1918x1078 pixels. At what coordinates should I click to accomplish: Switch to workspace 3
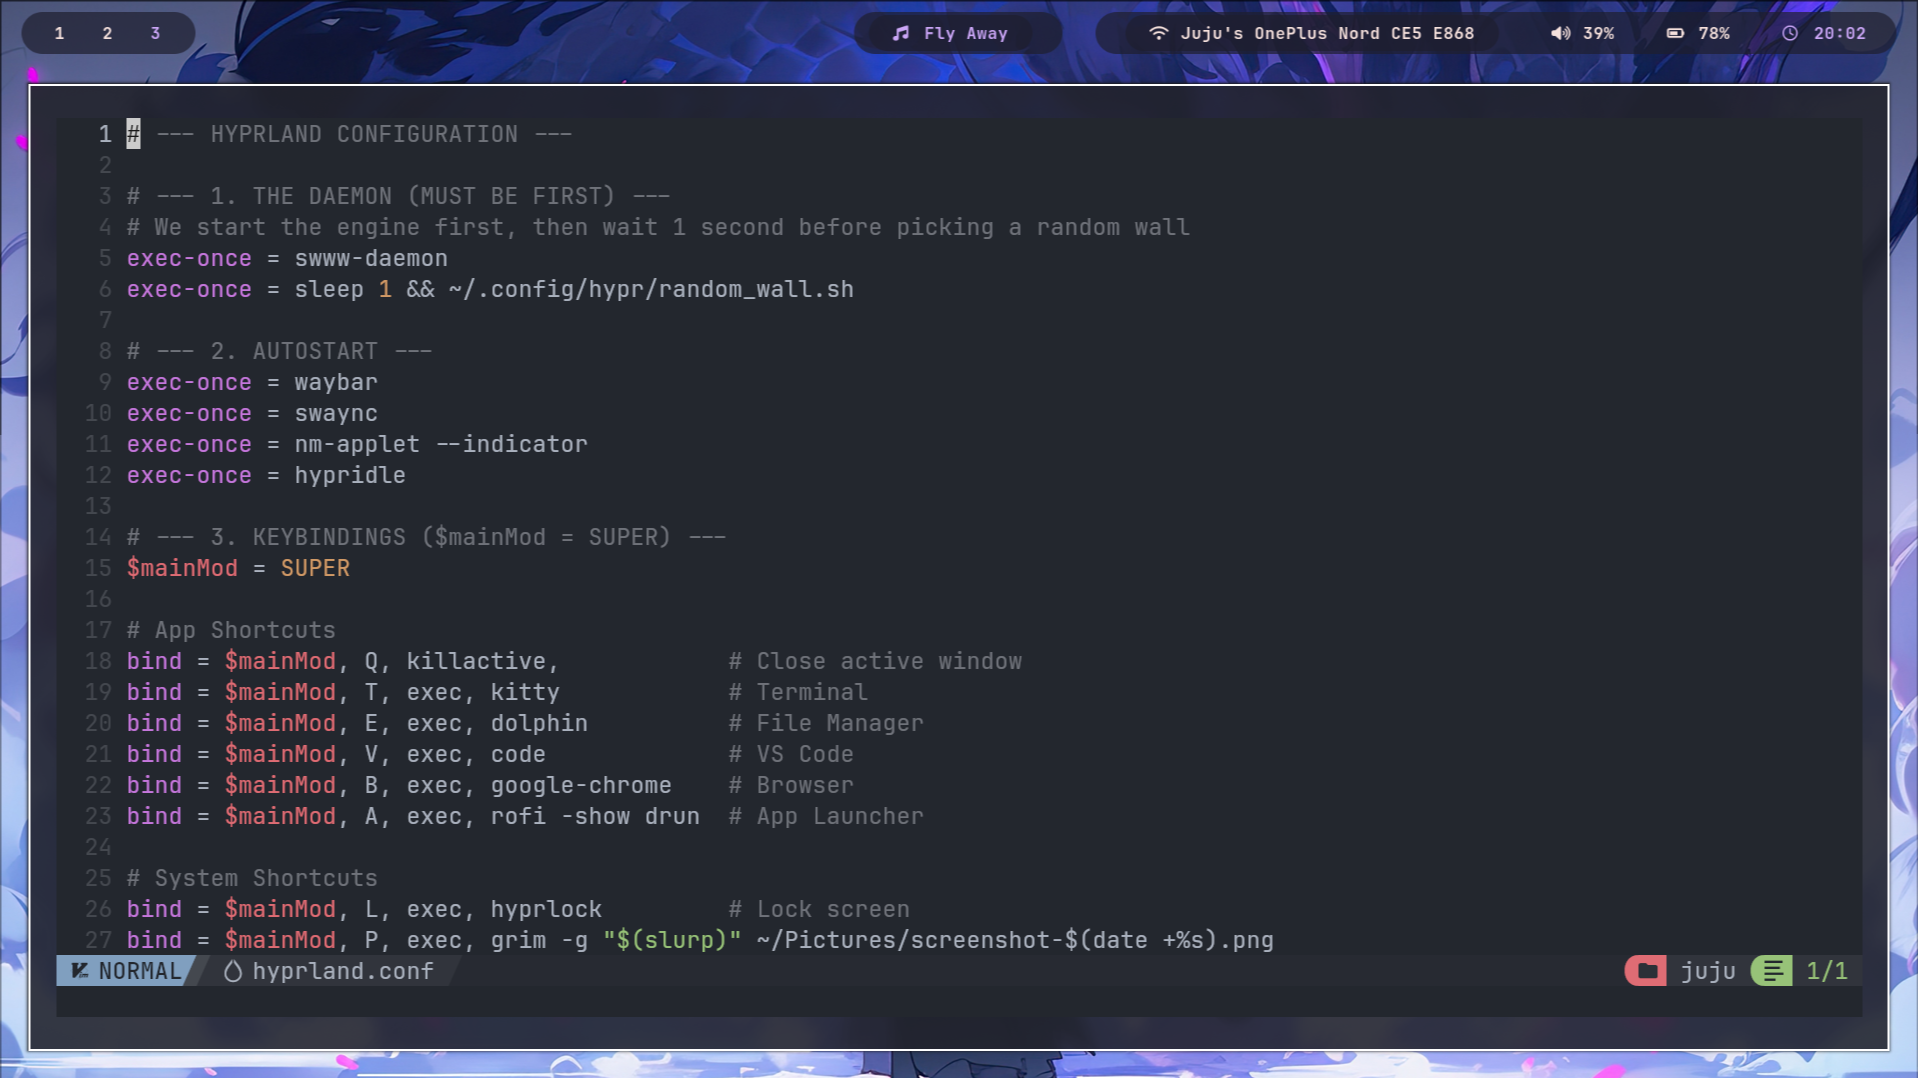pos(153,33)
